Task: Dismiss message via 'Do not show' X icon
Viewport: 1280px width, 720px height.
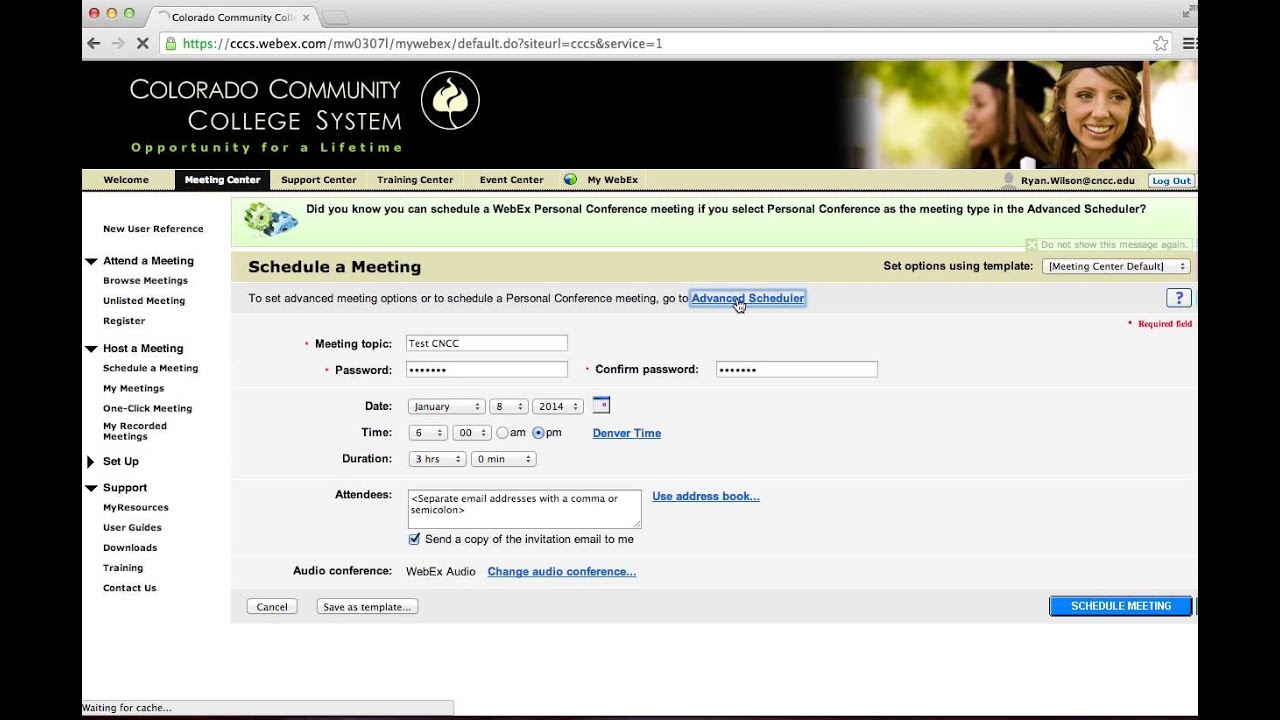Action: tap(1031, 244)
